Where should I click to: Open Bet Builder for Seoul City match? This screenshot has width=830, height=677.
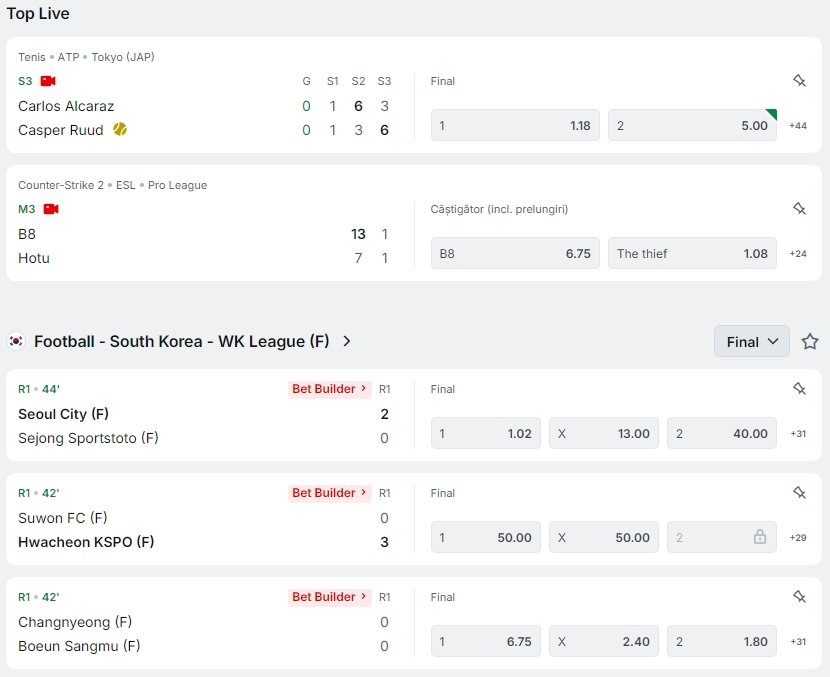[x=329, y=389]
